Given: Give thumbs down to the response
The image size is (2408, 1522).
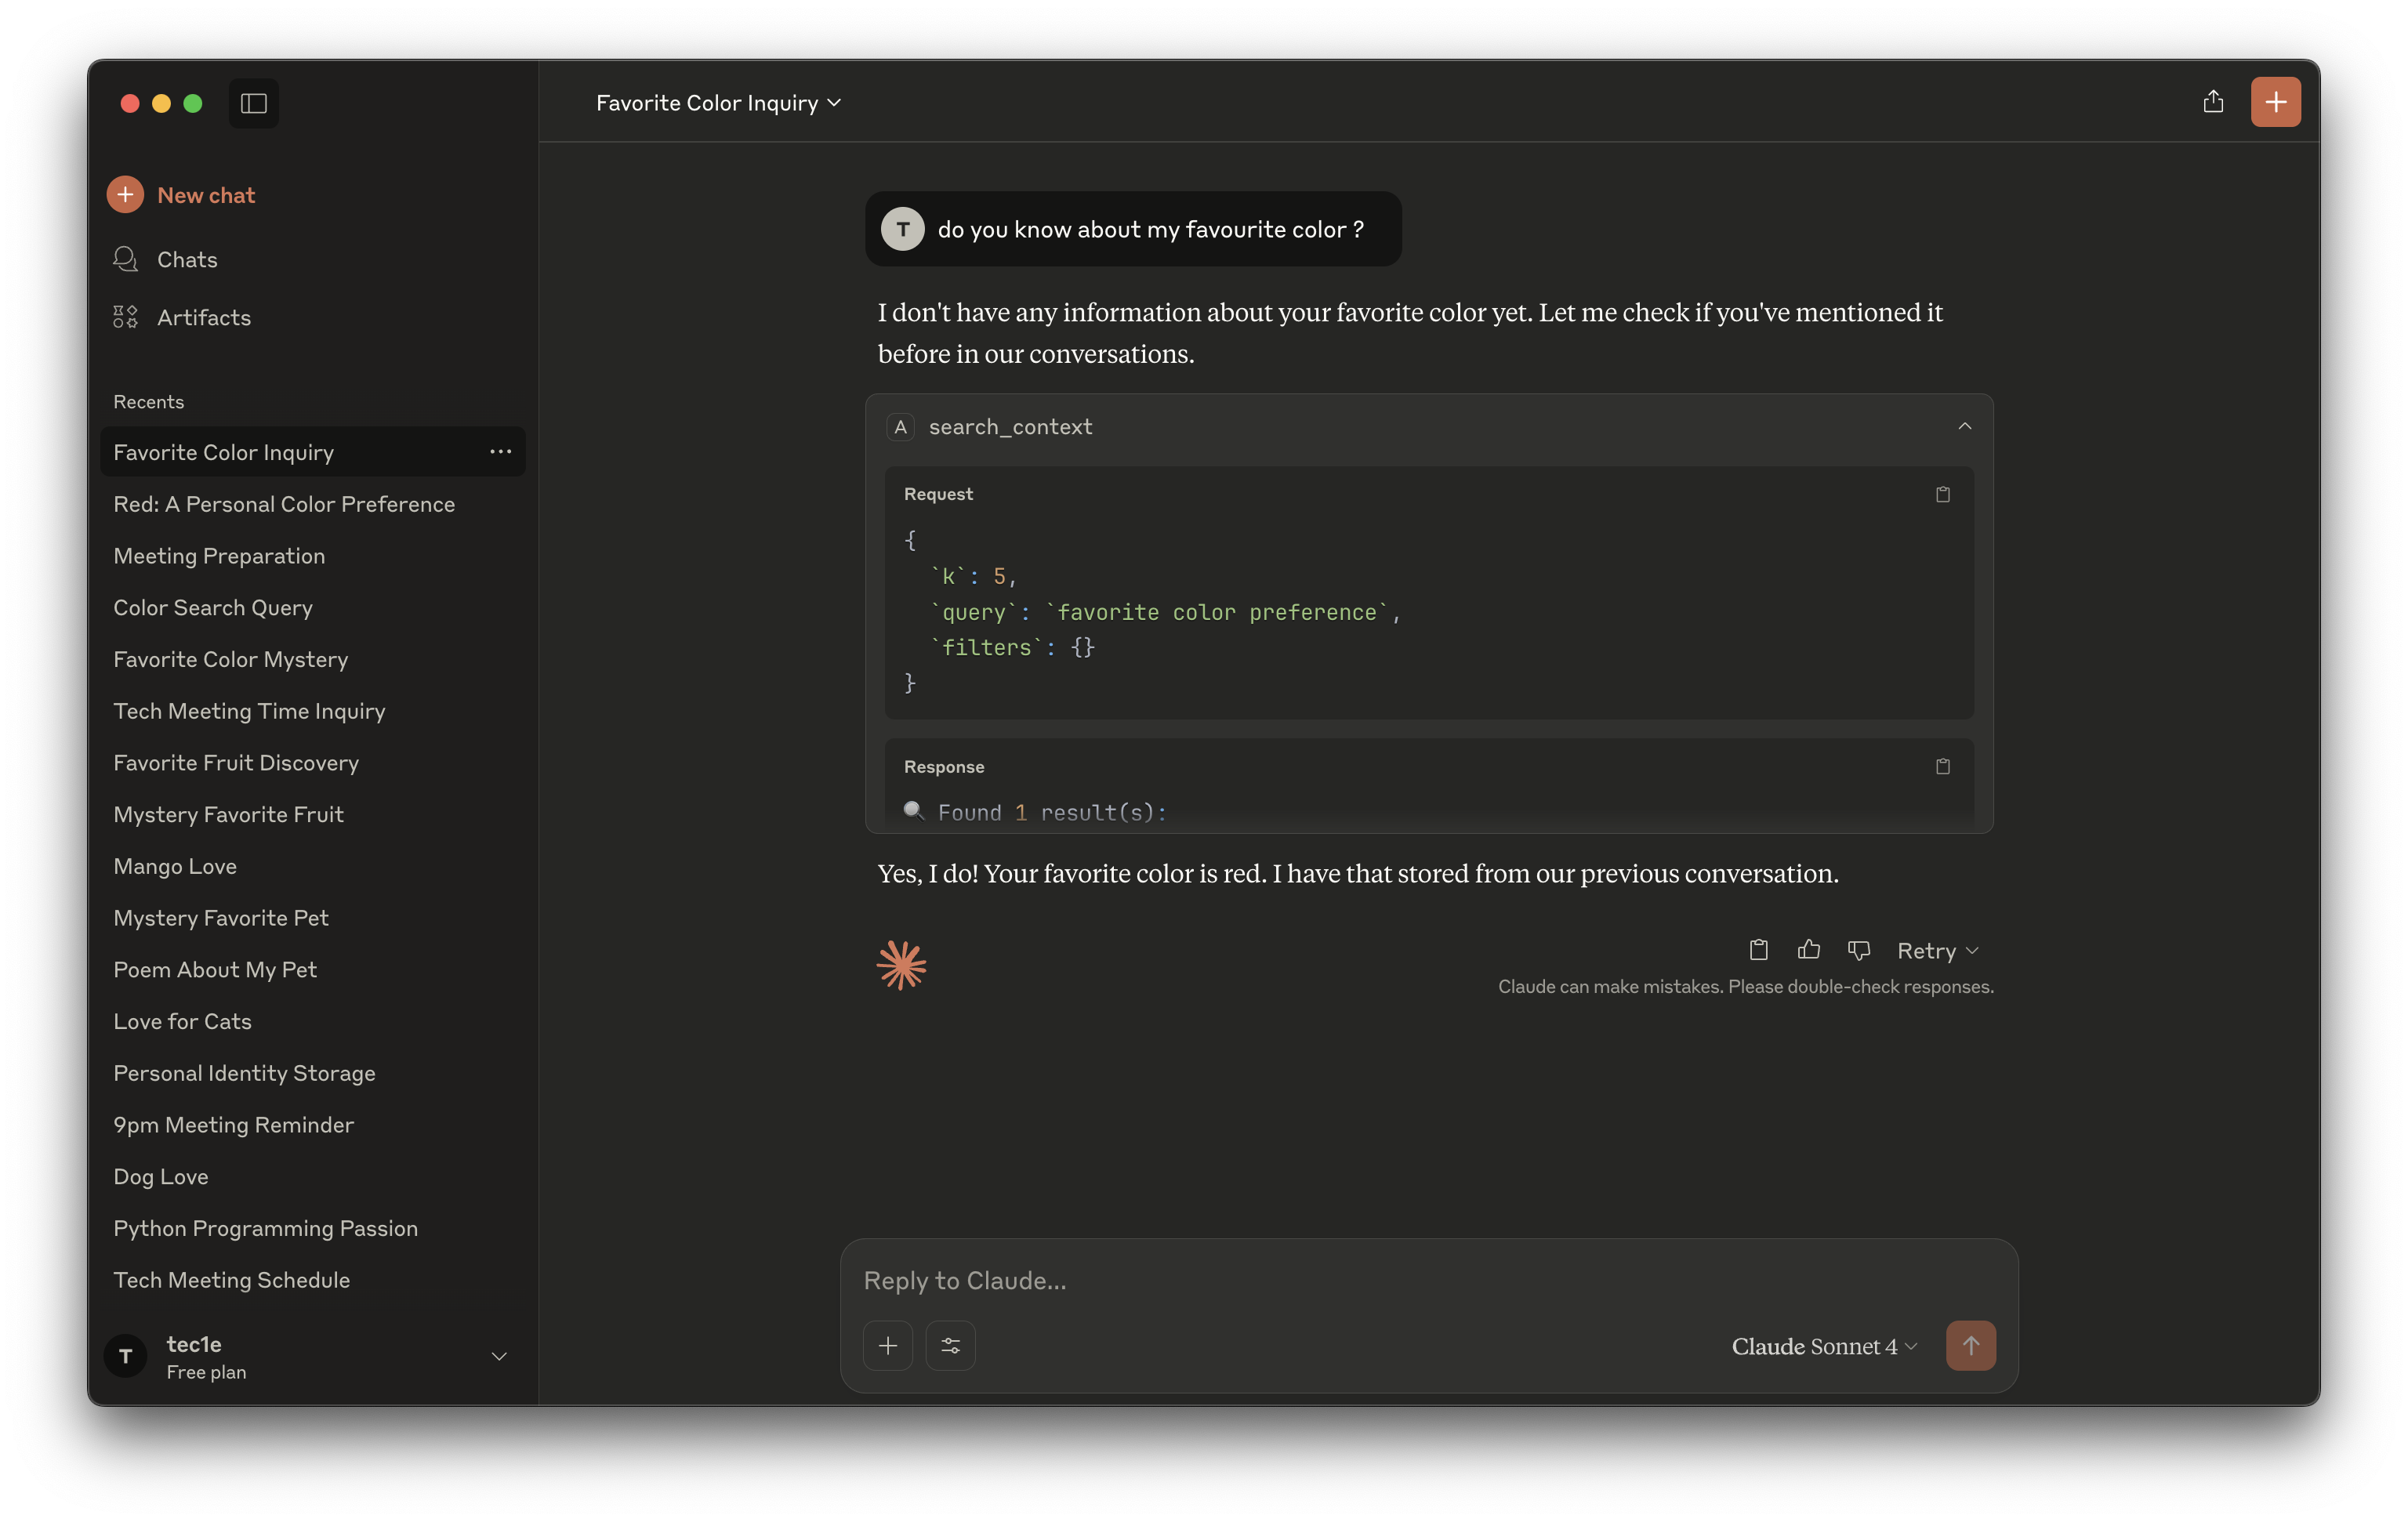Looking at the screenshot, I should (1858, 949).
